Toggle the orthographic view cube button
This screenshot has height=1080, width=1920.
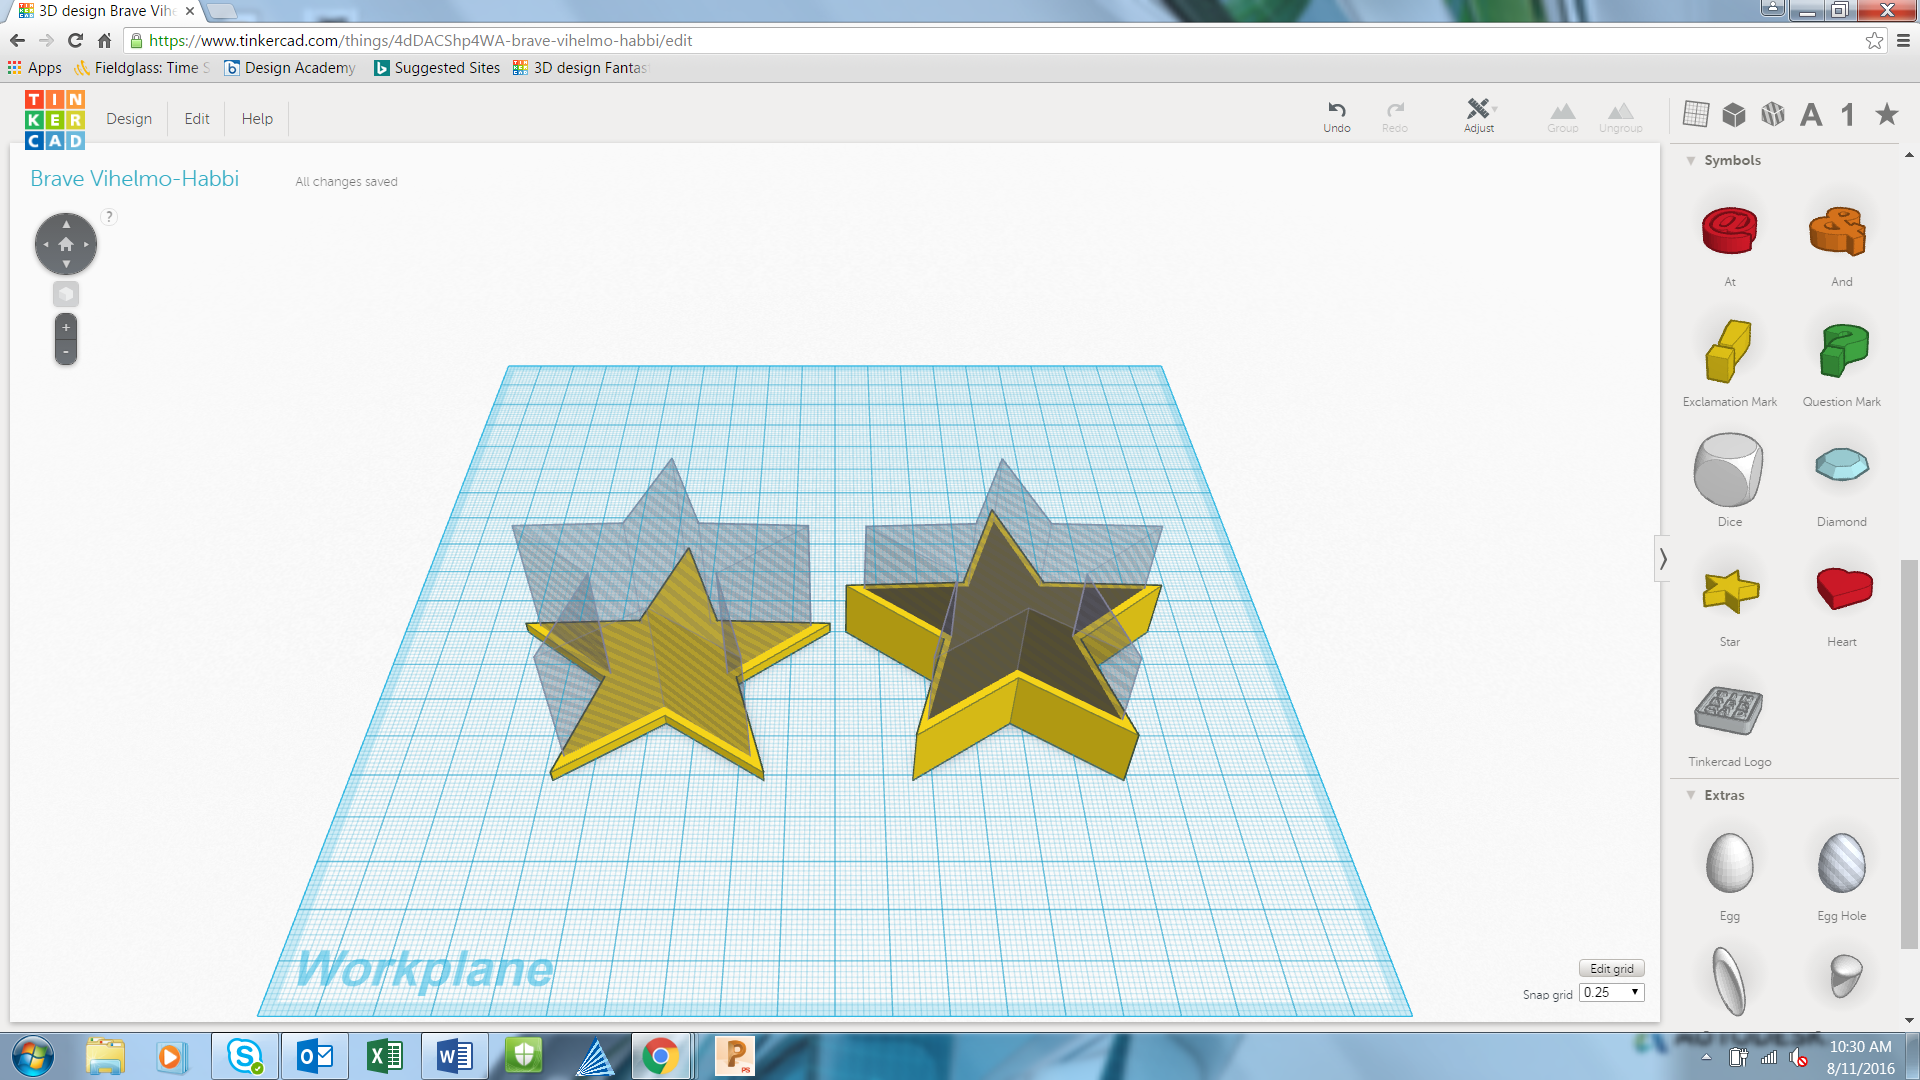[x=66, y=294]
